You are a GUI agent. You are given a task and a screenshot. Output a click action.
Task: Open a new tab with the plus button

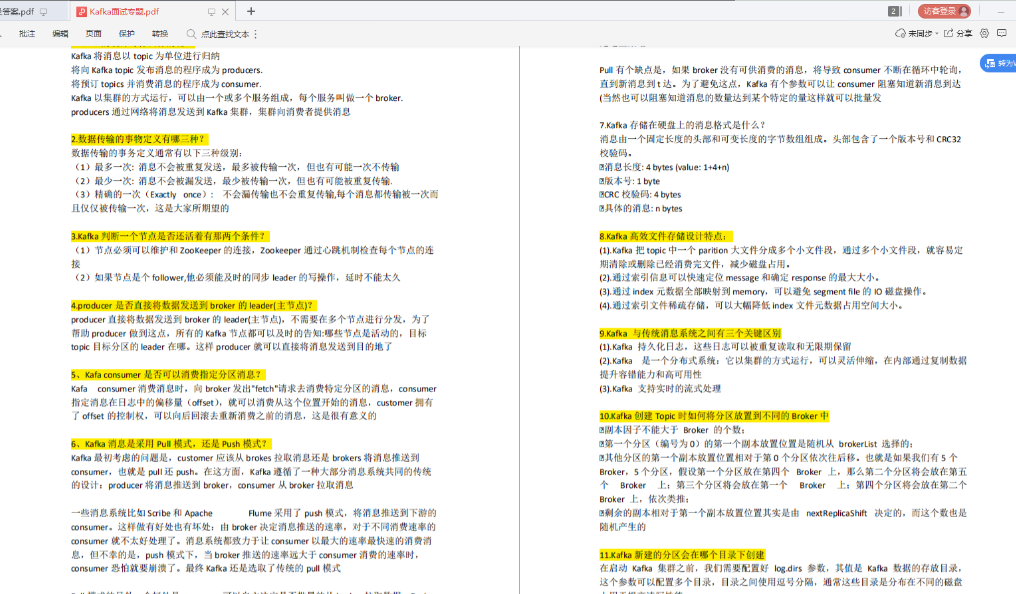click(251, 11)
